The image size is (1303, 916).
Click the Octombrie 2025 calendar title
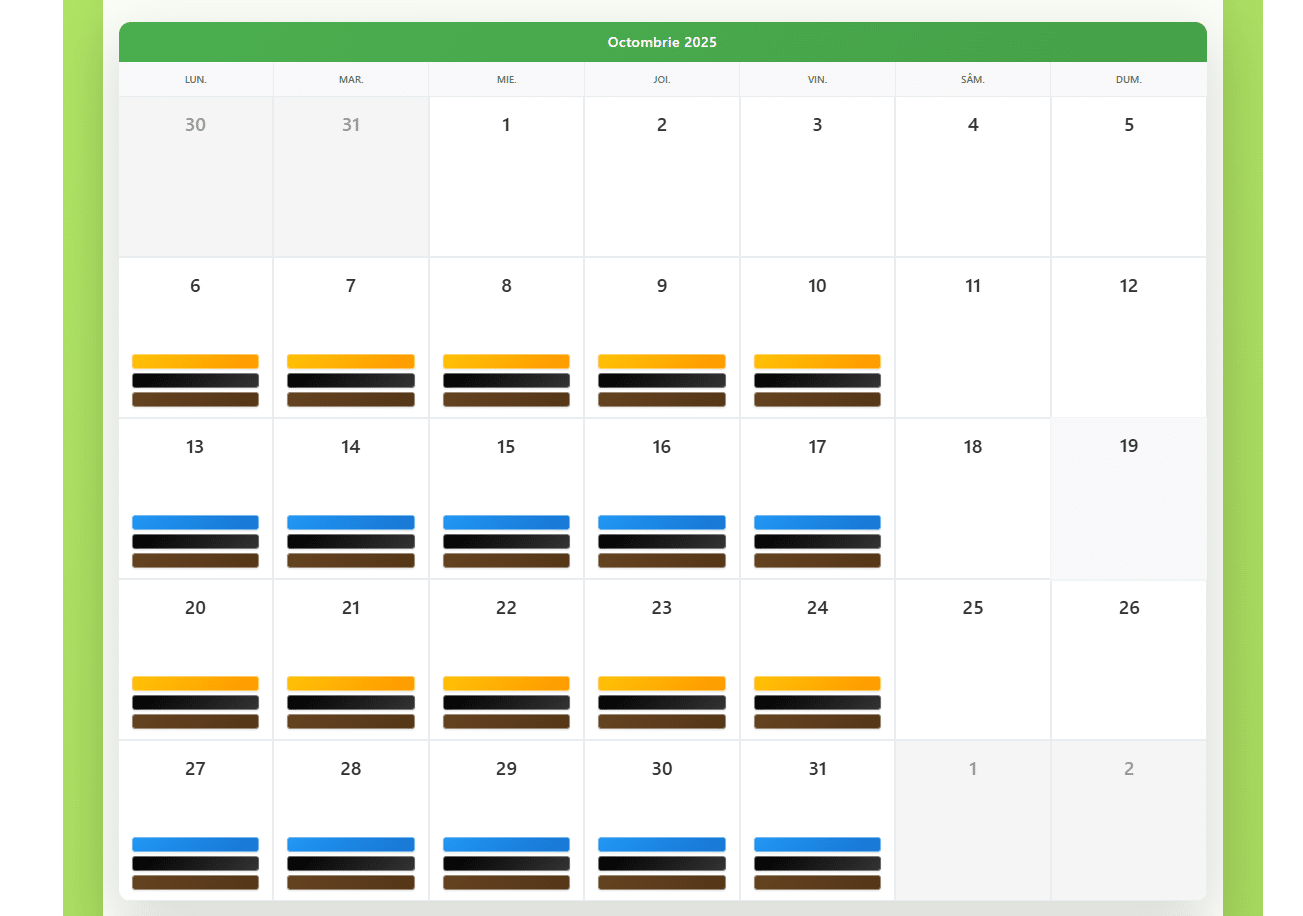(x=662, y=42)
